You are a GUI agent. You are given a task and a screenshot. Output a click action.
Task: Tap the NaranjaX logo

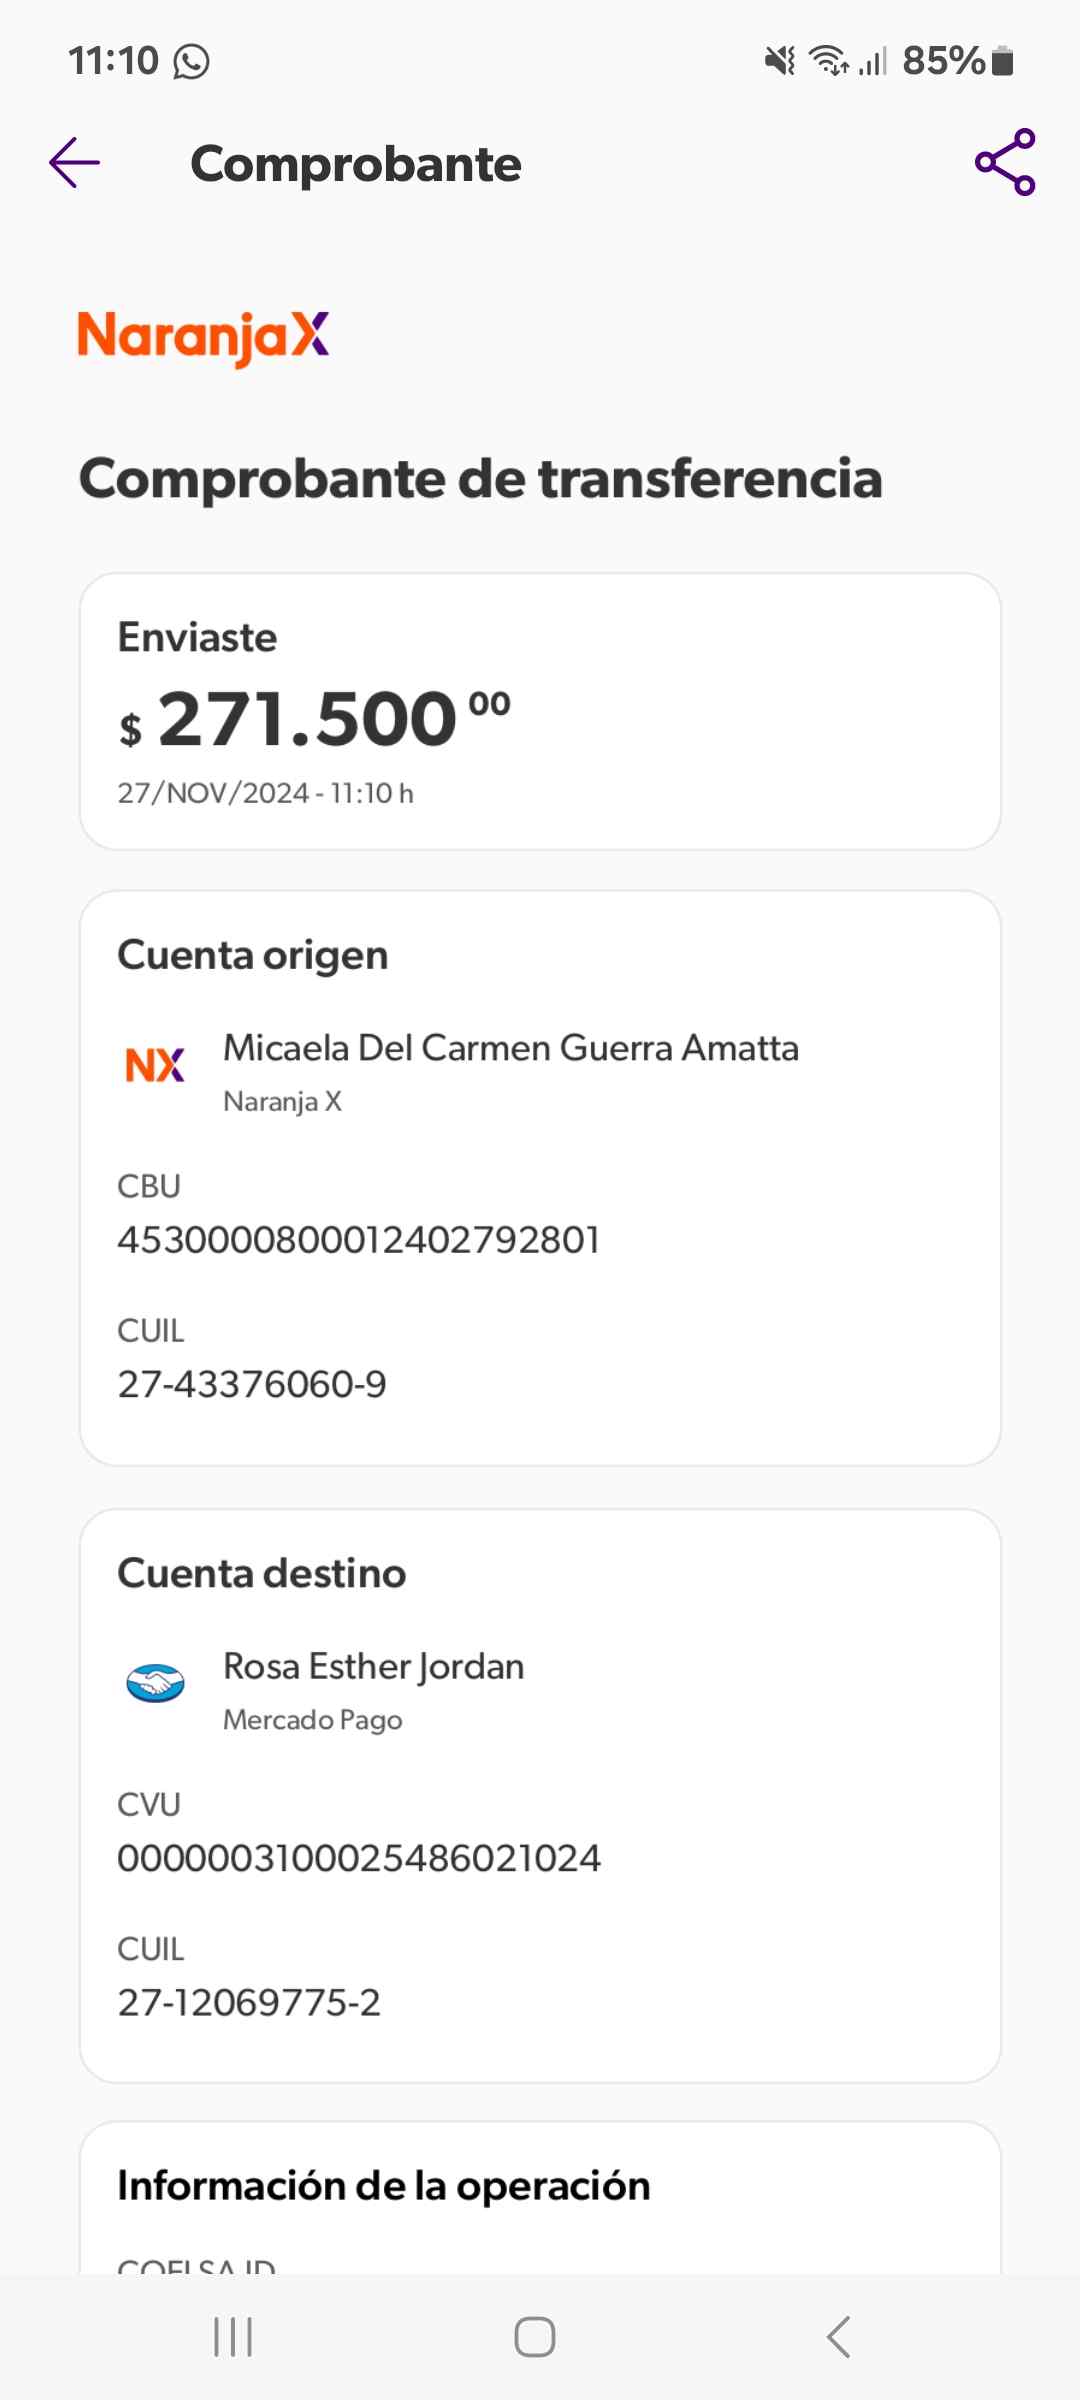pos(203,337)
